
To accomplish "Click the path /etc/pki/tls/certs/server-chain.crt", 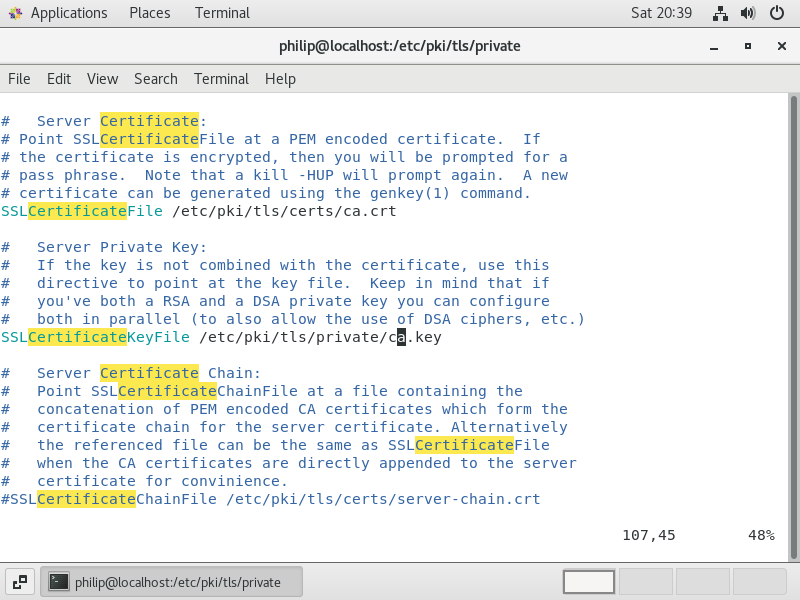I will (x=383, y=499).
